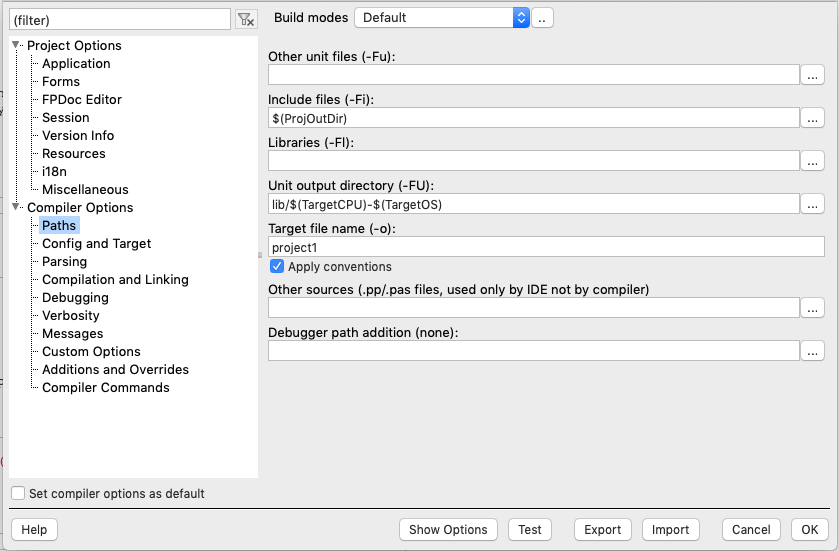This screenshot has width=839, height=551.
Task: Click the Project Options tree label
Action: coord(74,45)
